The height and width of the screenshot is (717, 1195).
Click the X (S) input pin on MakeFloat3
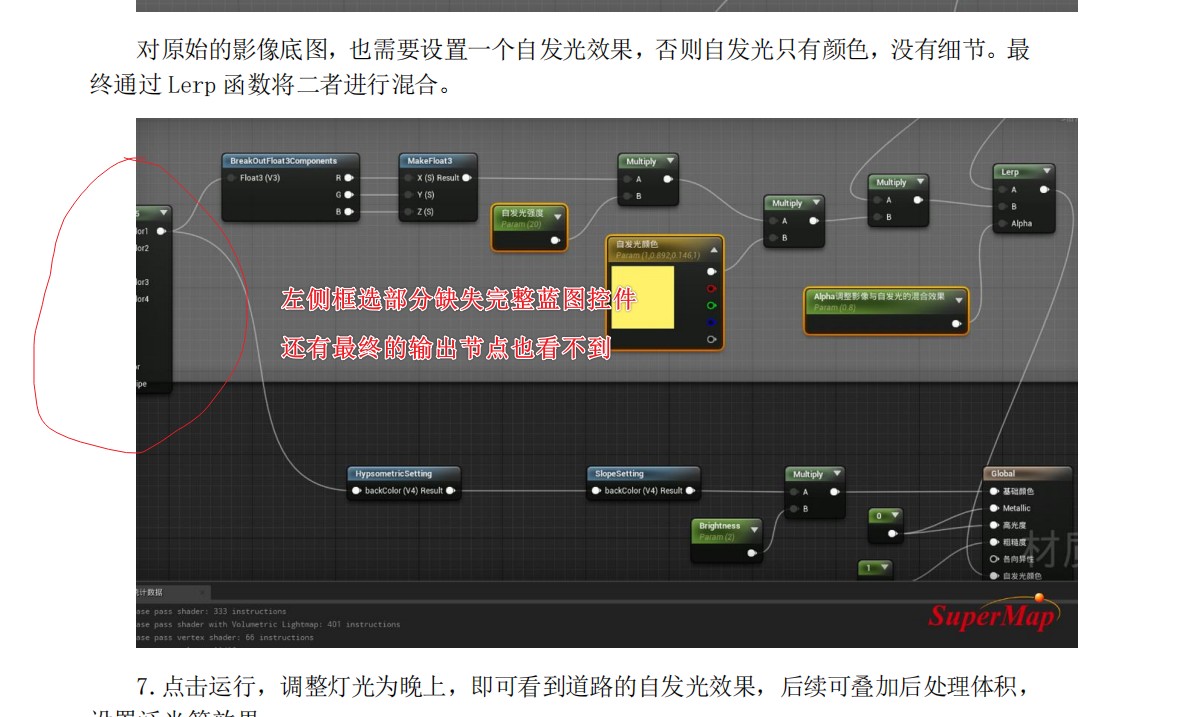point(408,178)
